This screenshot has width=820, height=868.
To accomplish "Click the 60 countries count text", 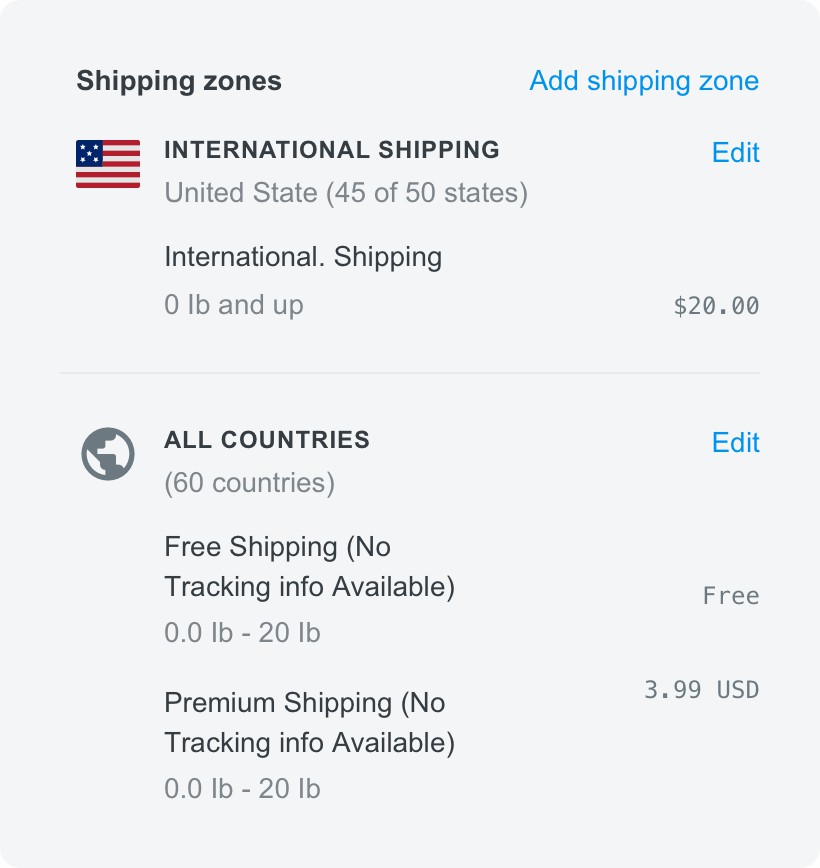I will point(249,483).
